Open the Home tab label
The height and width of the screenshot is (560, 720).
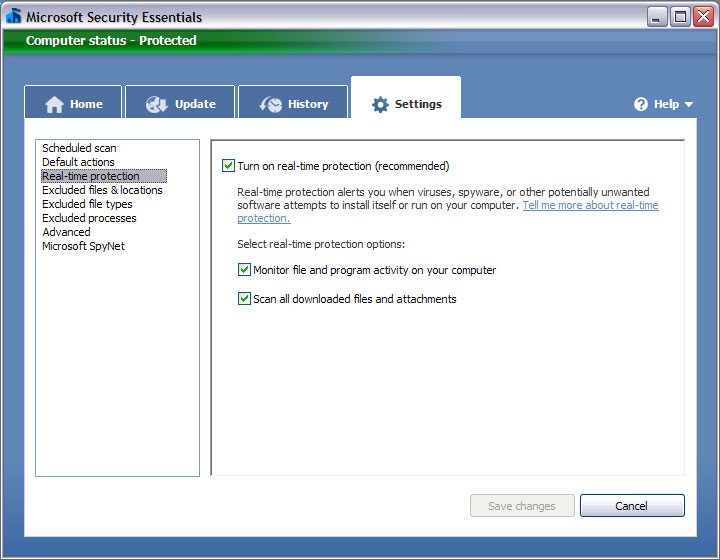pyautogui.click(x=86, y=104)
